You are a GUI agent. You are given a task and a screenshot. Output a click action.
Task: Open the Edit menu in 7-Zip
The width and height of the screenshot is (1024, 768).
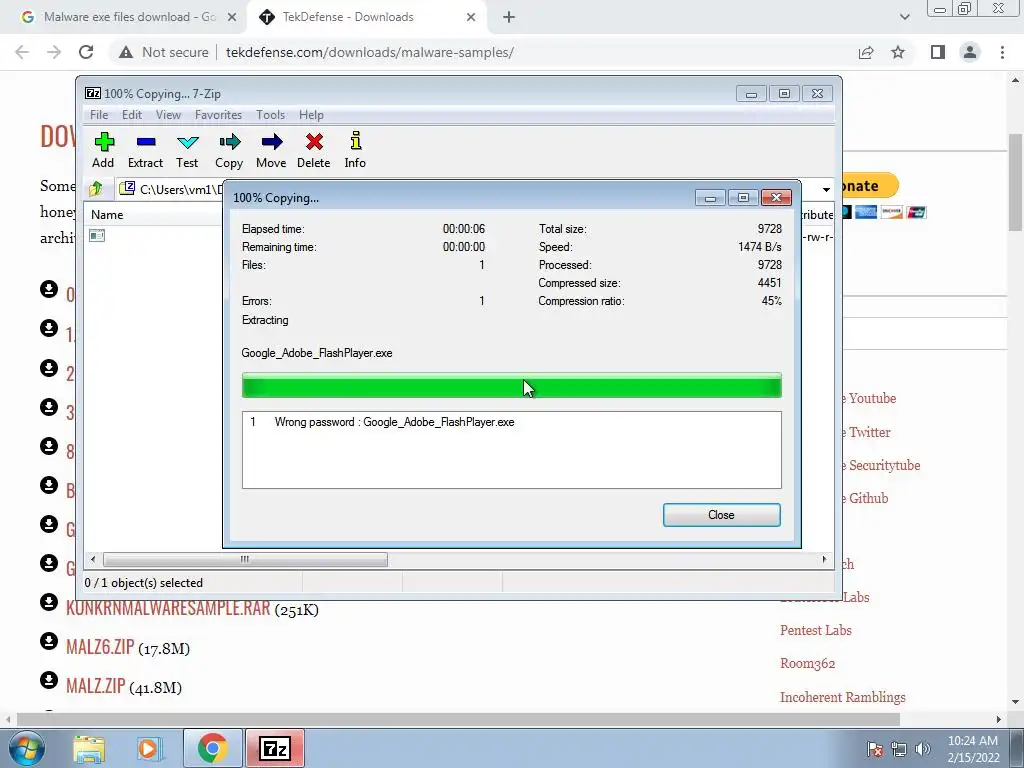coord(132,115)
